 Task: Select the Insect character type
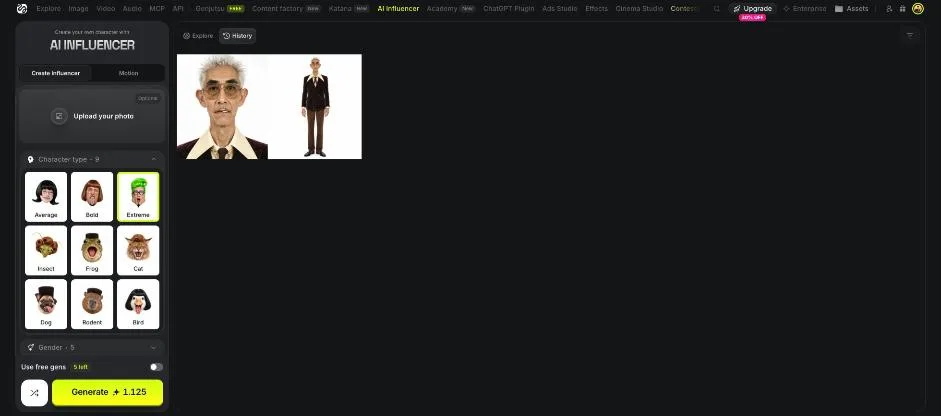tap(46, 250)
